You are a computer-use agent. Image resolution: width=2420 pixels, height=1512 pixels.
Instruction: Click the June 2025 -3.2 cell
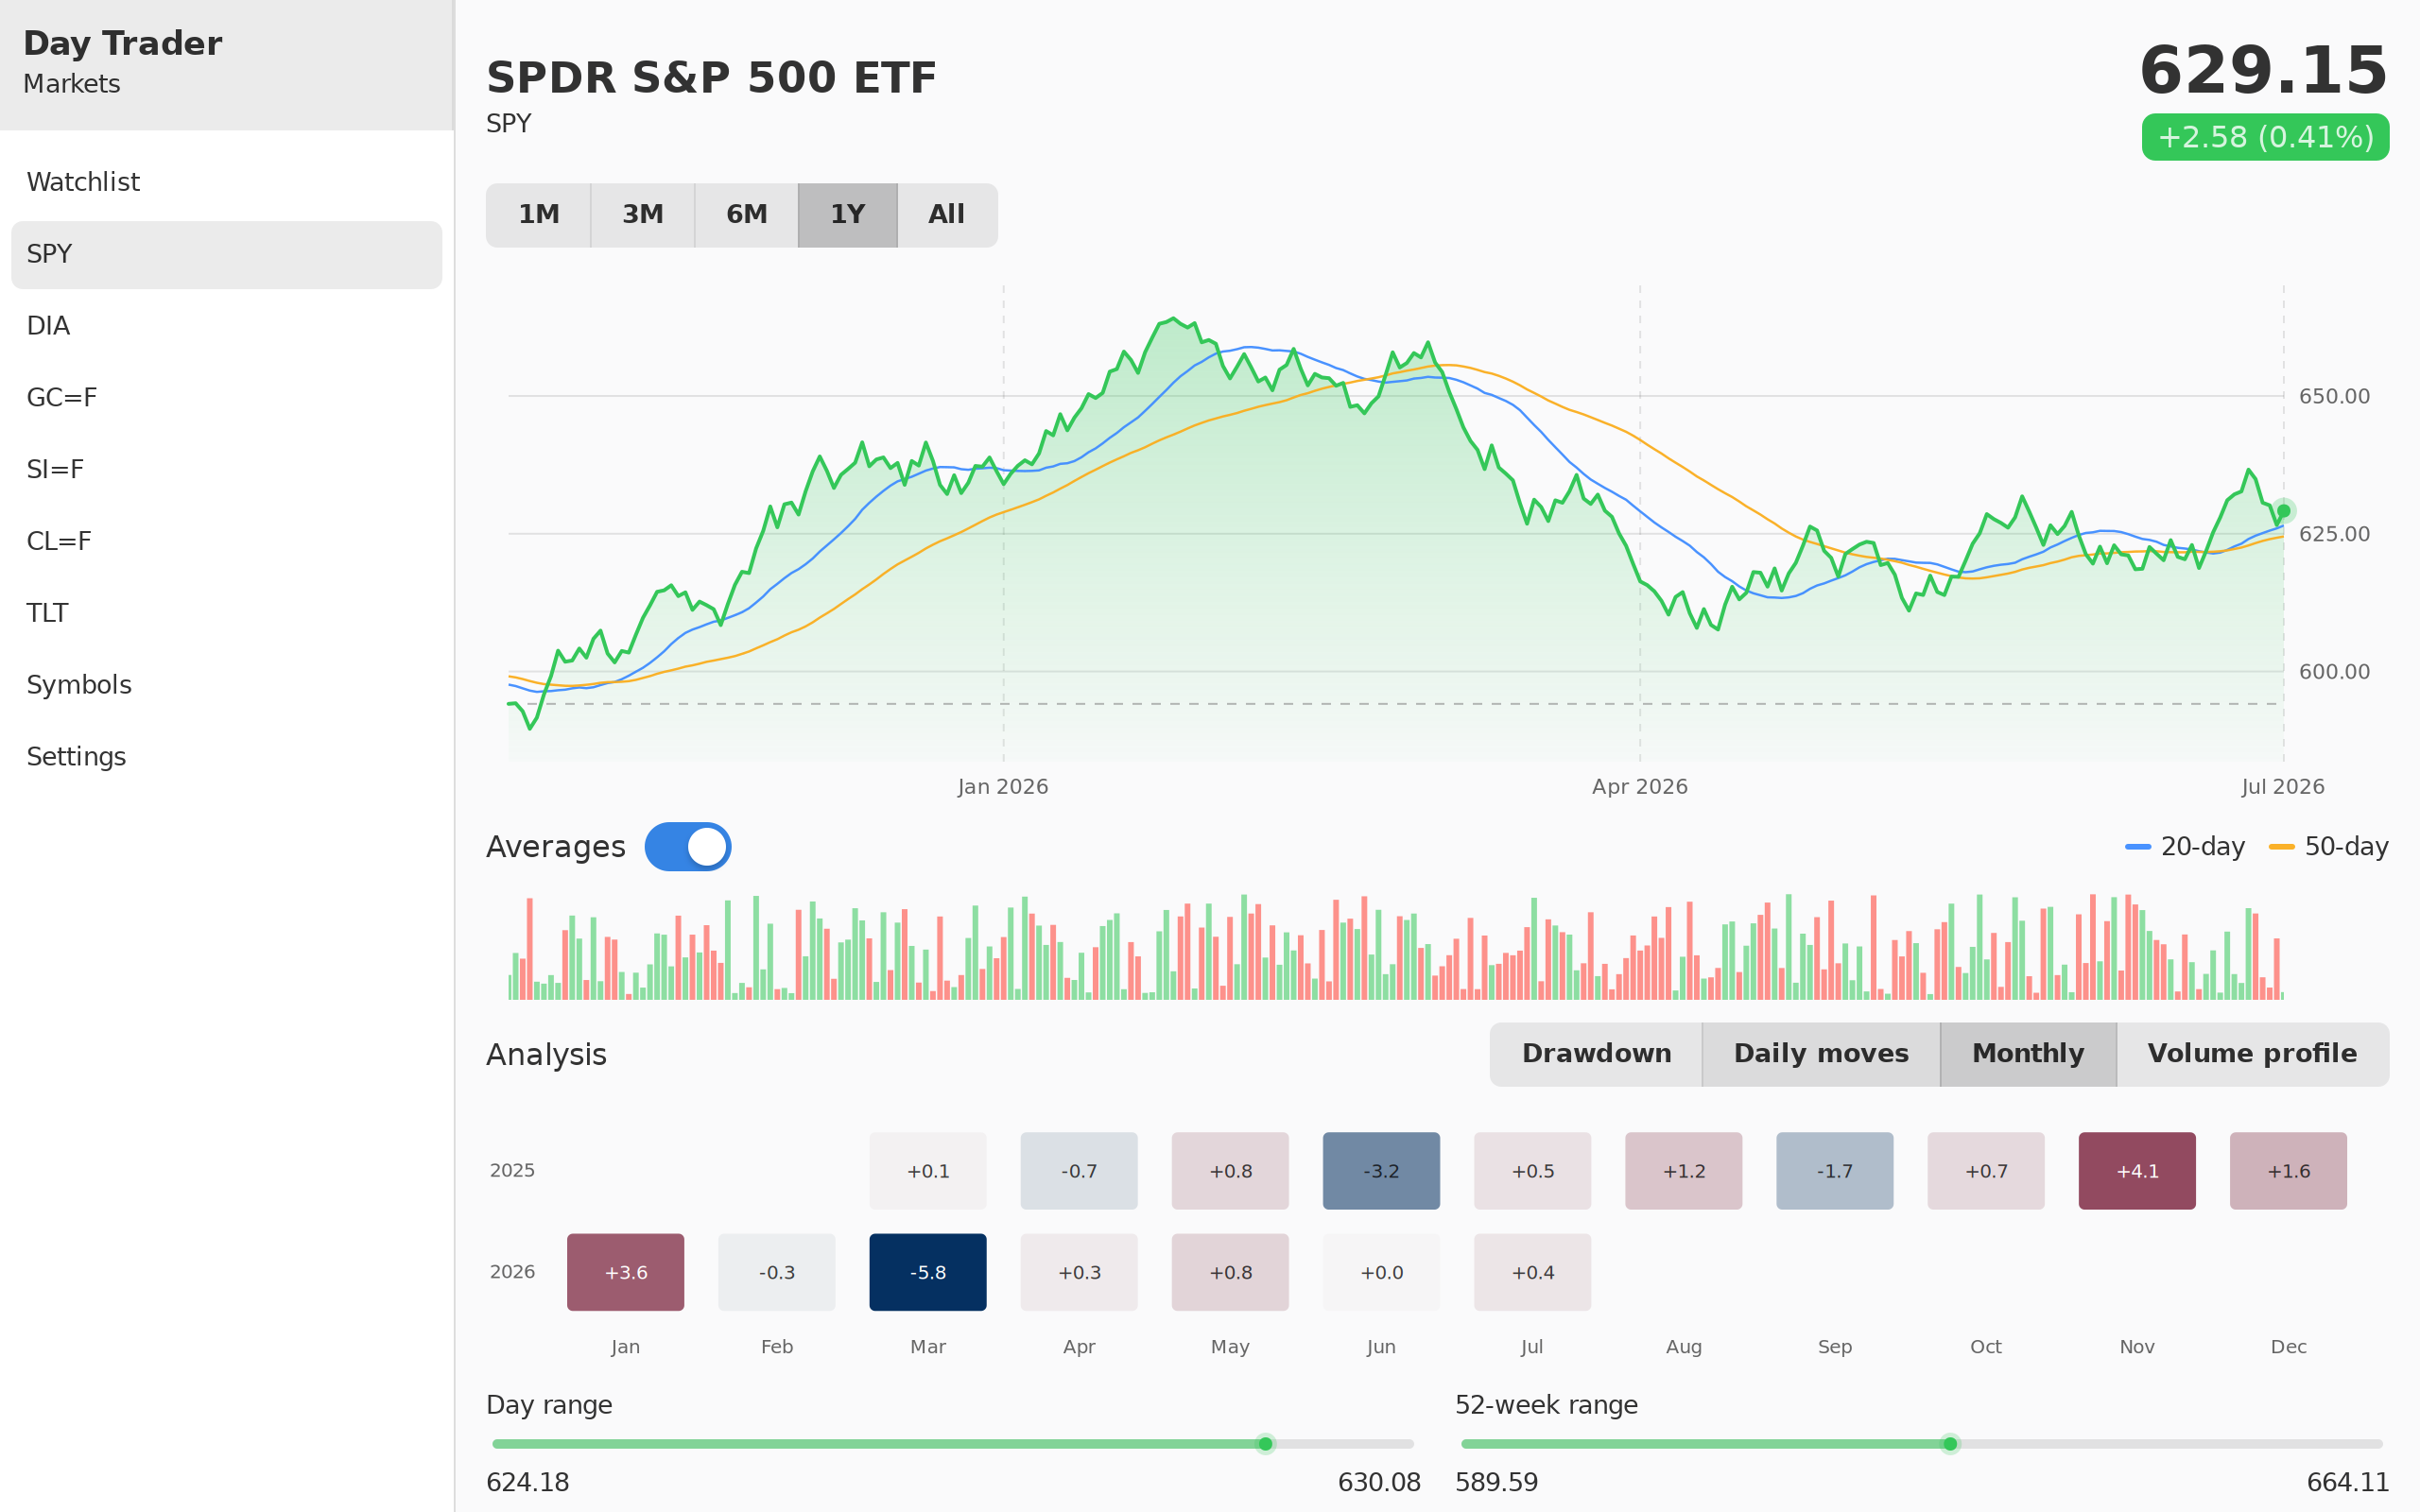1381,1171
